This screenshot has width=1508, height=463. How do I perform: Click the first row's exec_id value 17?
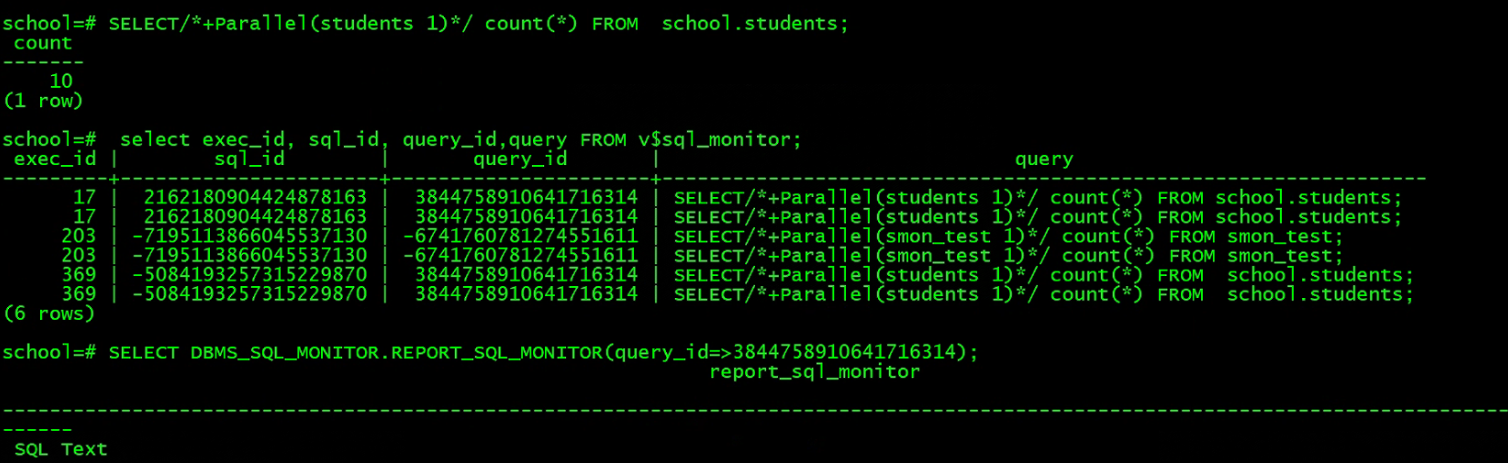click(x=84, y=198)
